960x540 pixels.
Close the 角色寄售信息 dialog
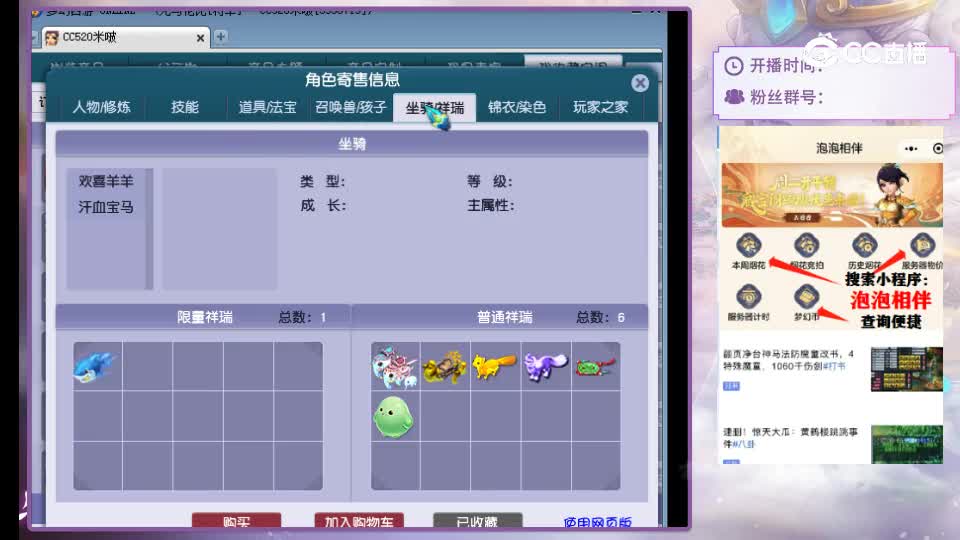640,83
